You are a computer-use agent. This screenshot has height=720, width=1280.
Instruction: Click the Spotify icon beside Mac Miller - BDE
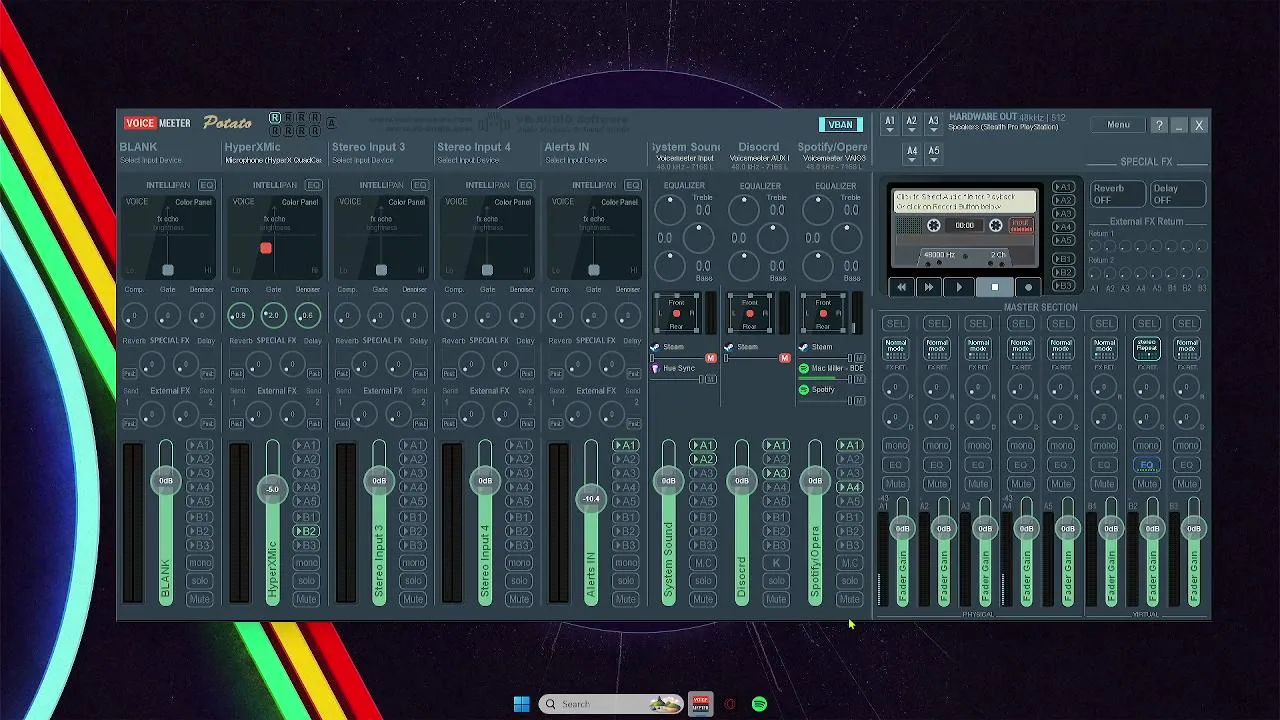[x=803, y=368]
